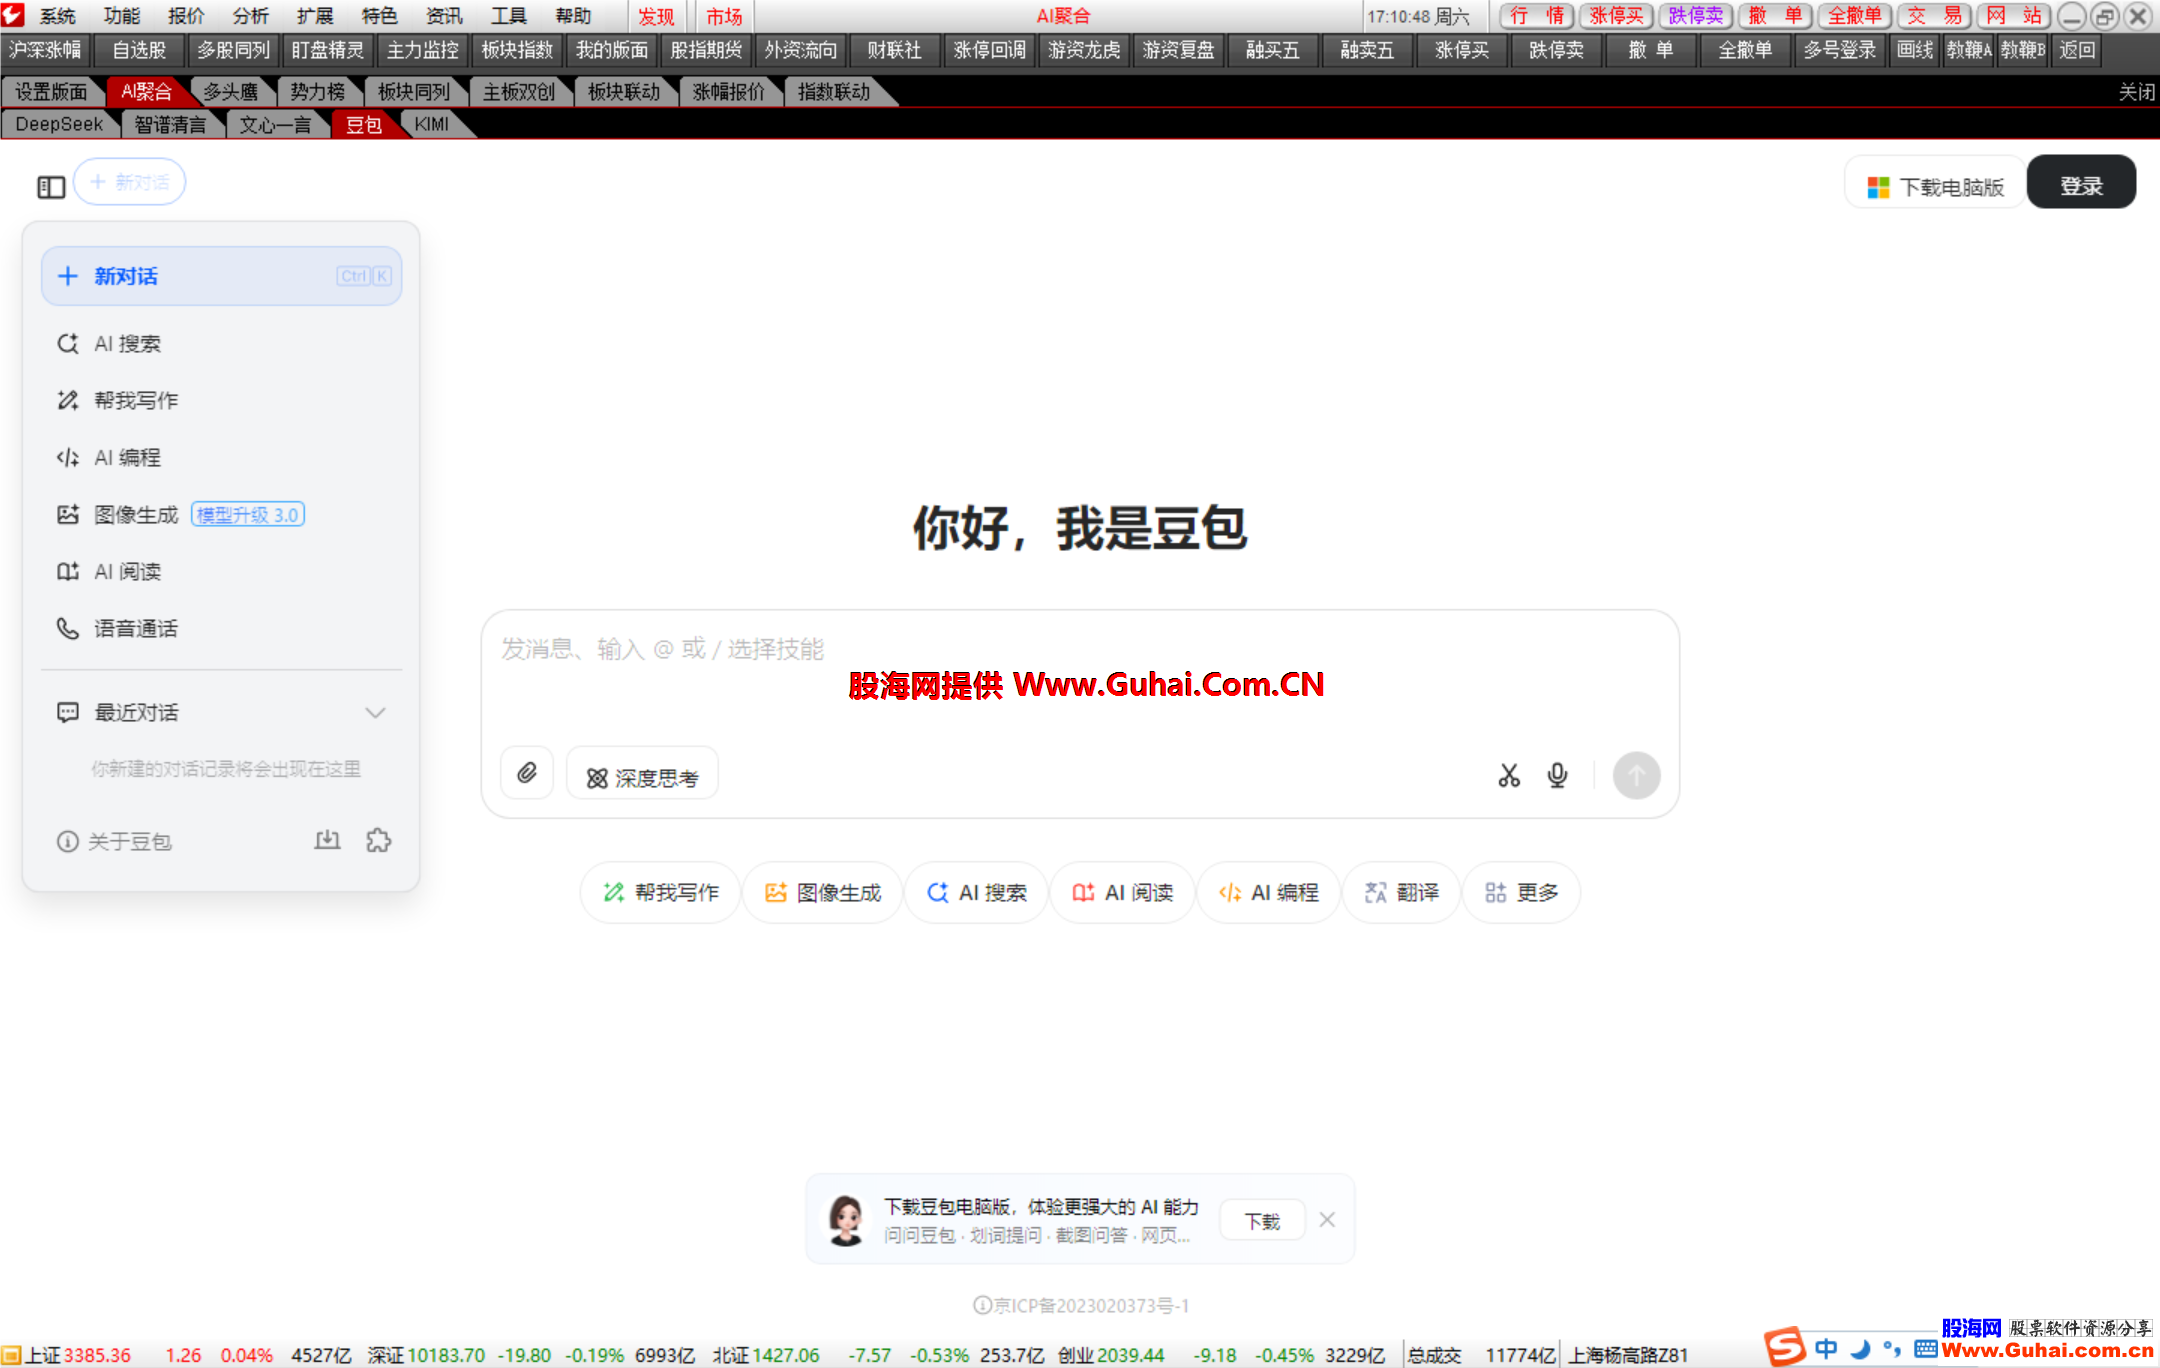Click the moon icon in the input bar
The height and width of the screenshot is (1368, 2160).
tap(1860, 1349)
